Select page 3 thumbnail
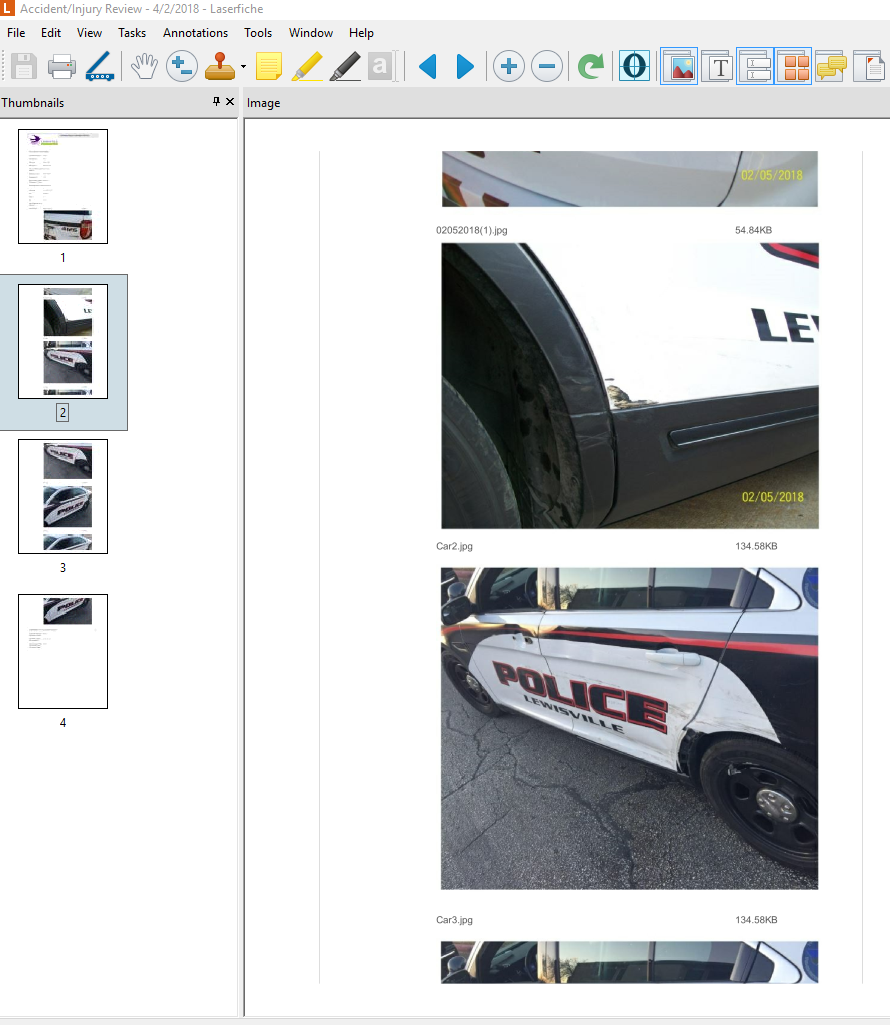 pos(63,496)
